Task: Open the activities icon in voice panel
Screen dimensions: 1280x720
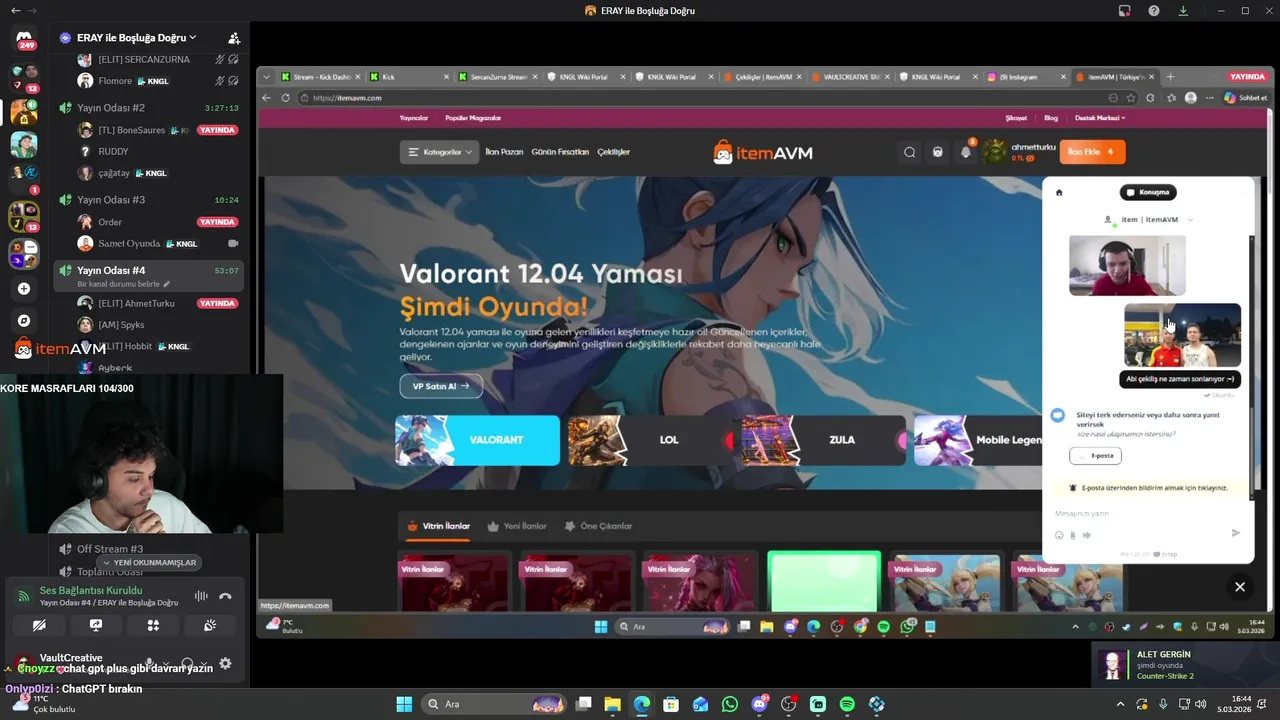Action: 153,625
